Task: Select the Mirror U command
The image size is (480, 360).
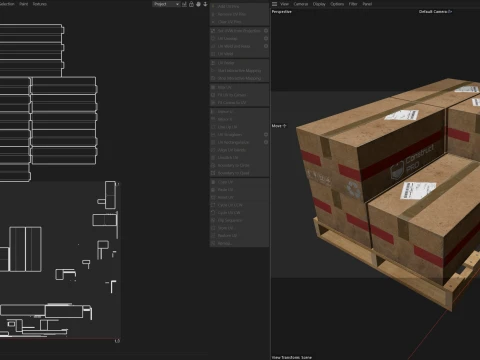Action: coord(239,111)
